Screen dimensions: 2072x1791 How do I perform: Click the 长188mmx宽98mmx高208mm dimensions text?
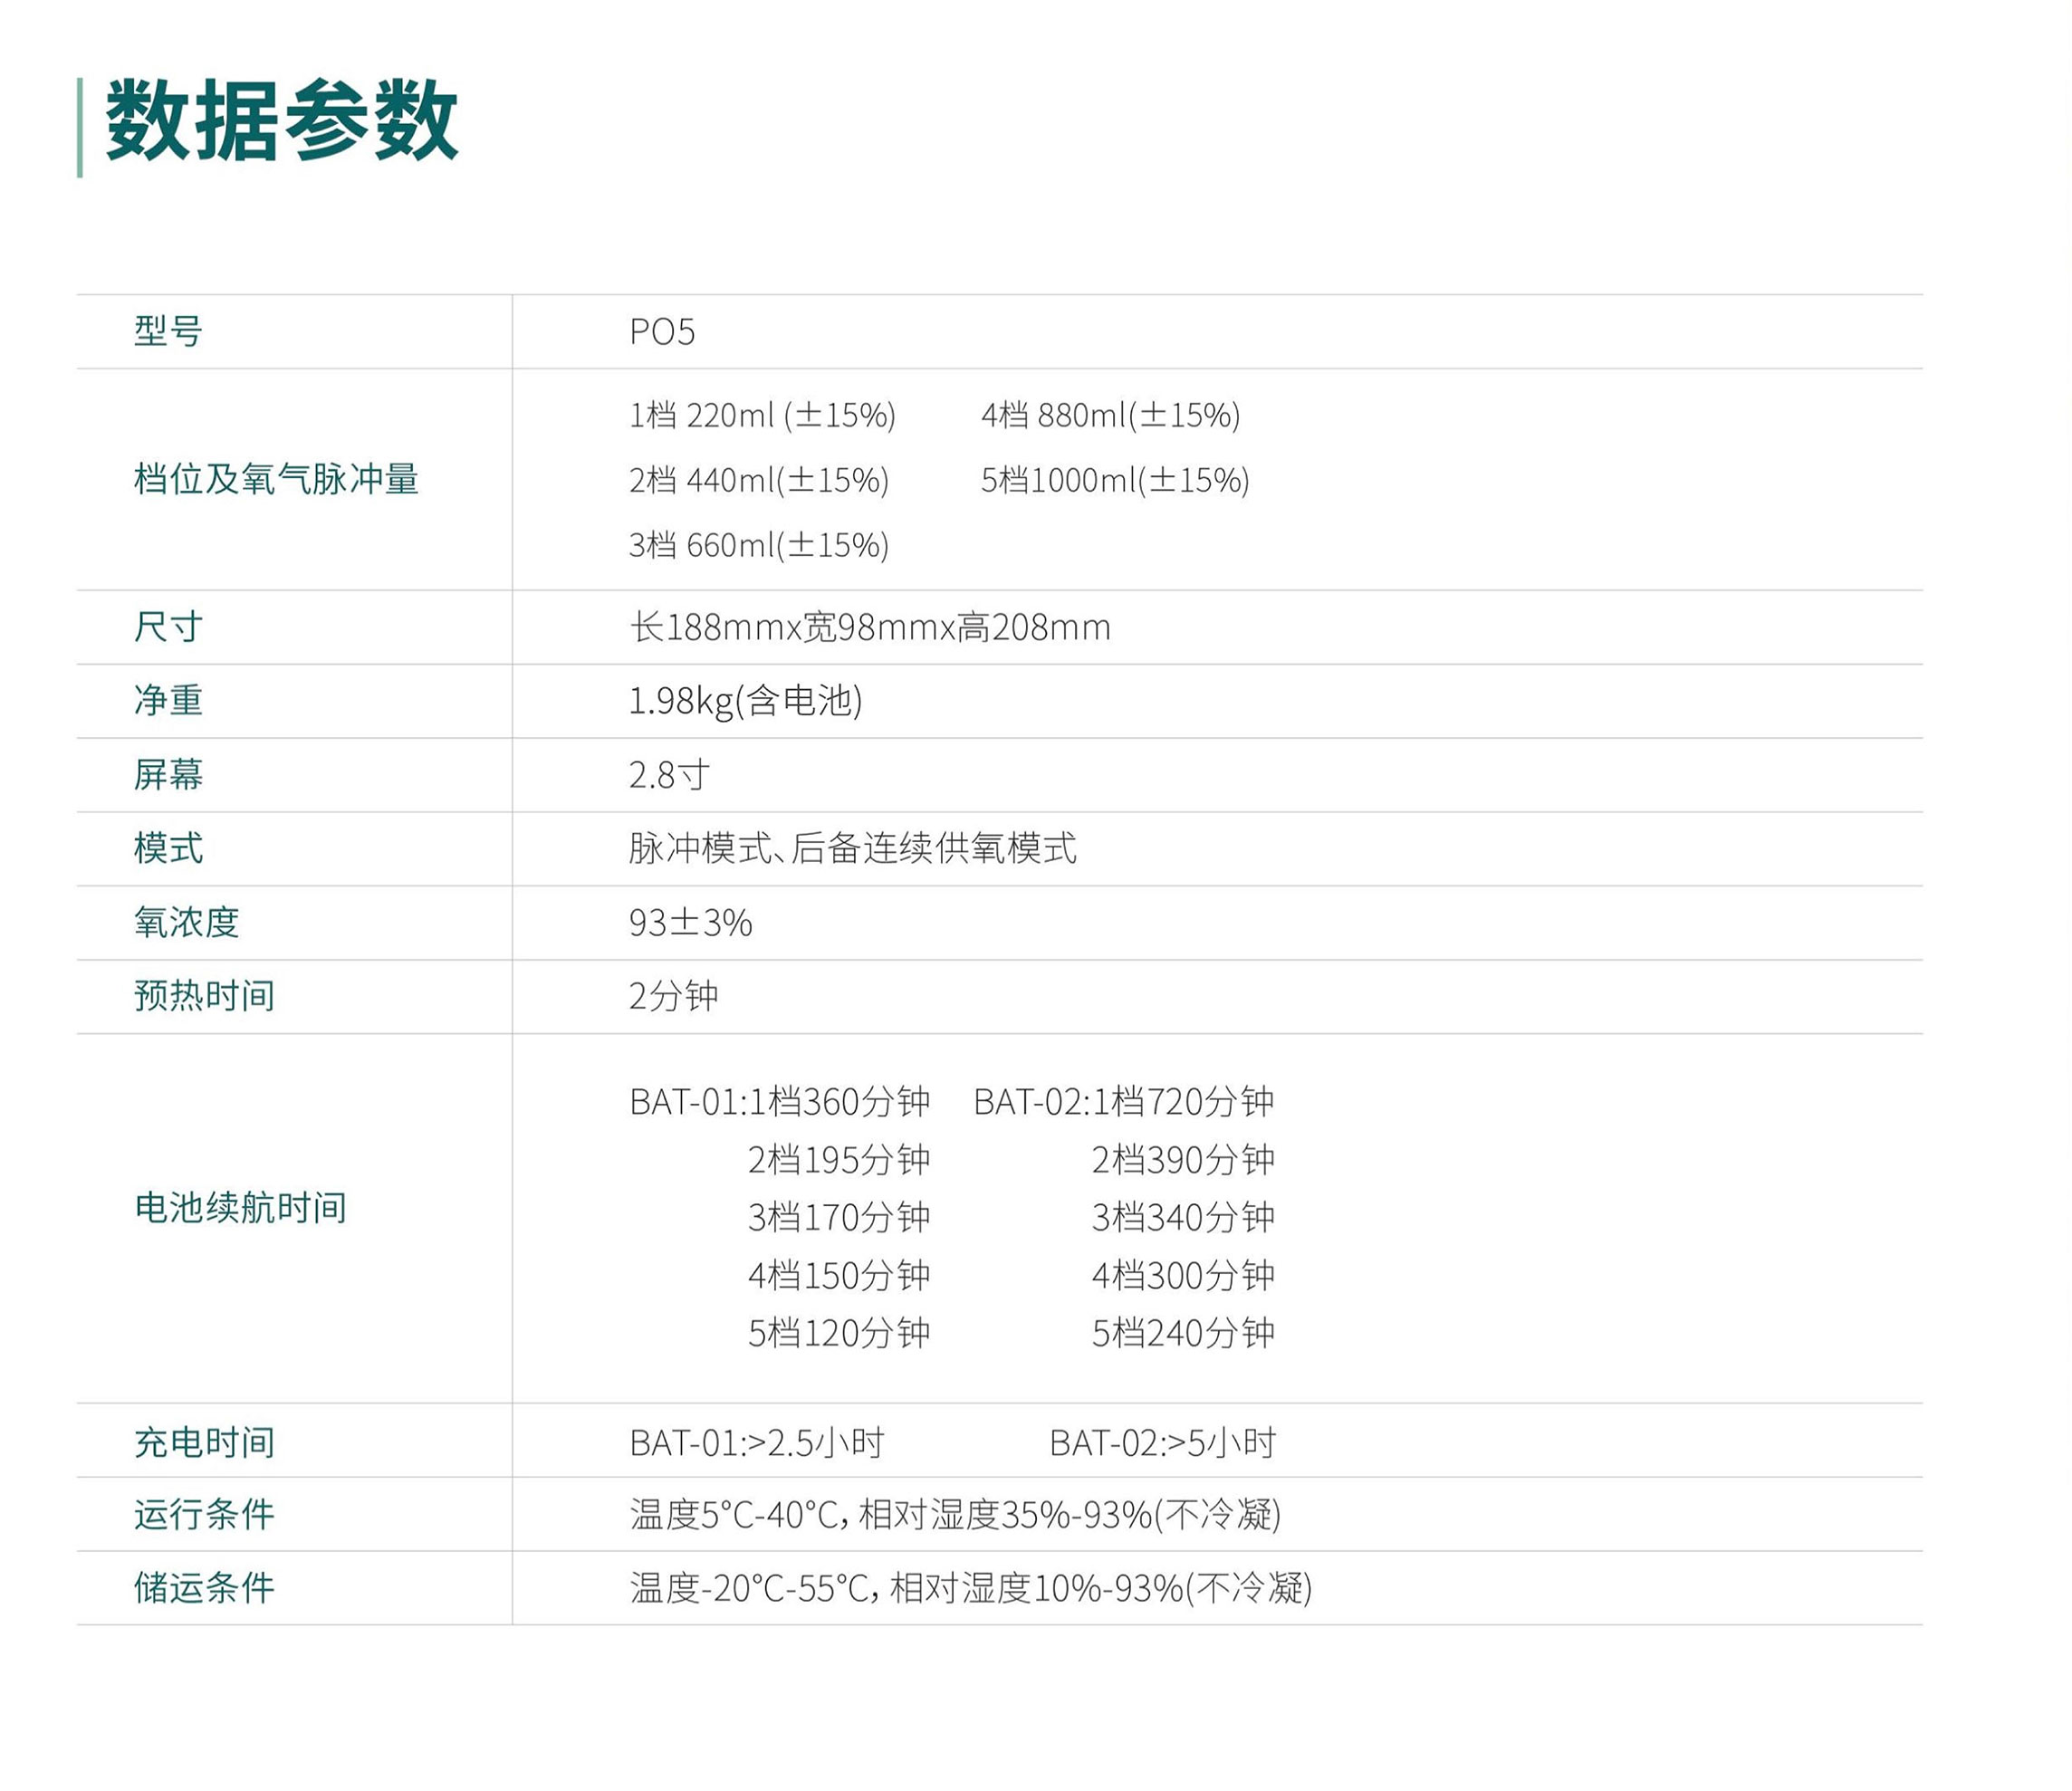(x=870, y=627)
